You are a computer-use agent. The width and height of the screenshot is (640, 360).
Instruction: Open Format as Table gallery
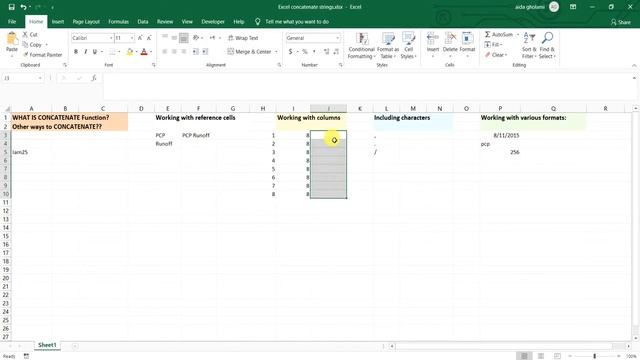(x=388, y=45)
